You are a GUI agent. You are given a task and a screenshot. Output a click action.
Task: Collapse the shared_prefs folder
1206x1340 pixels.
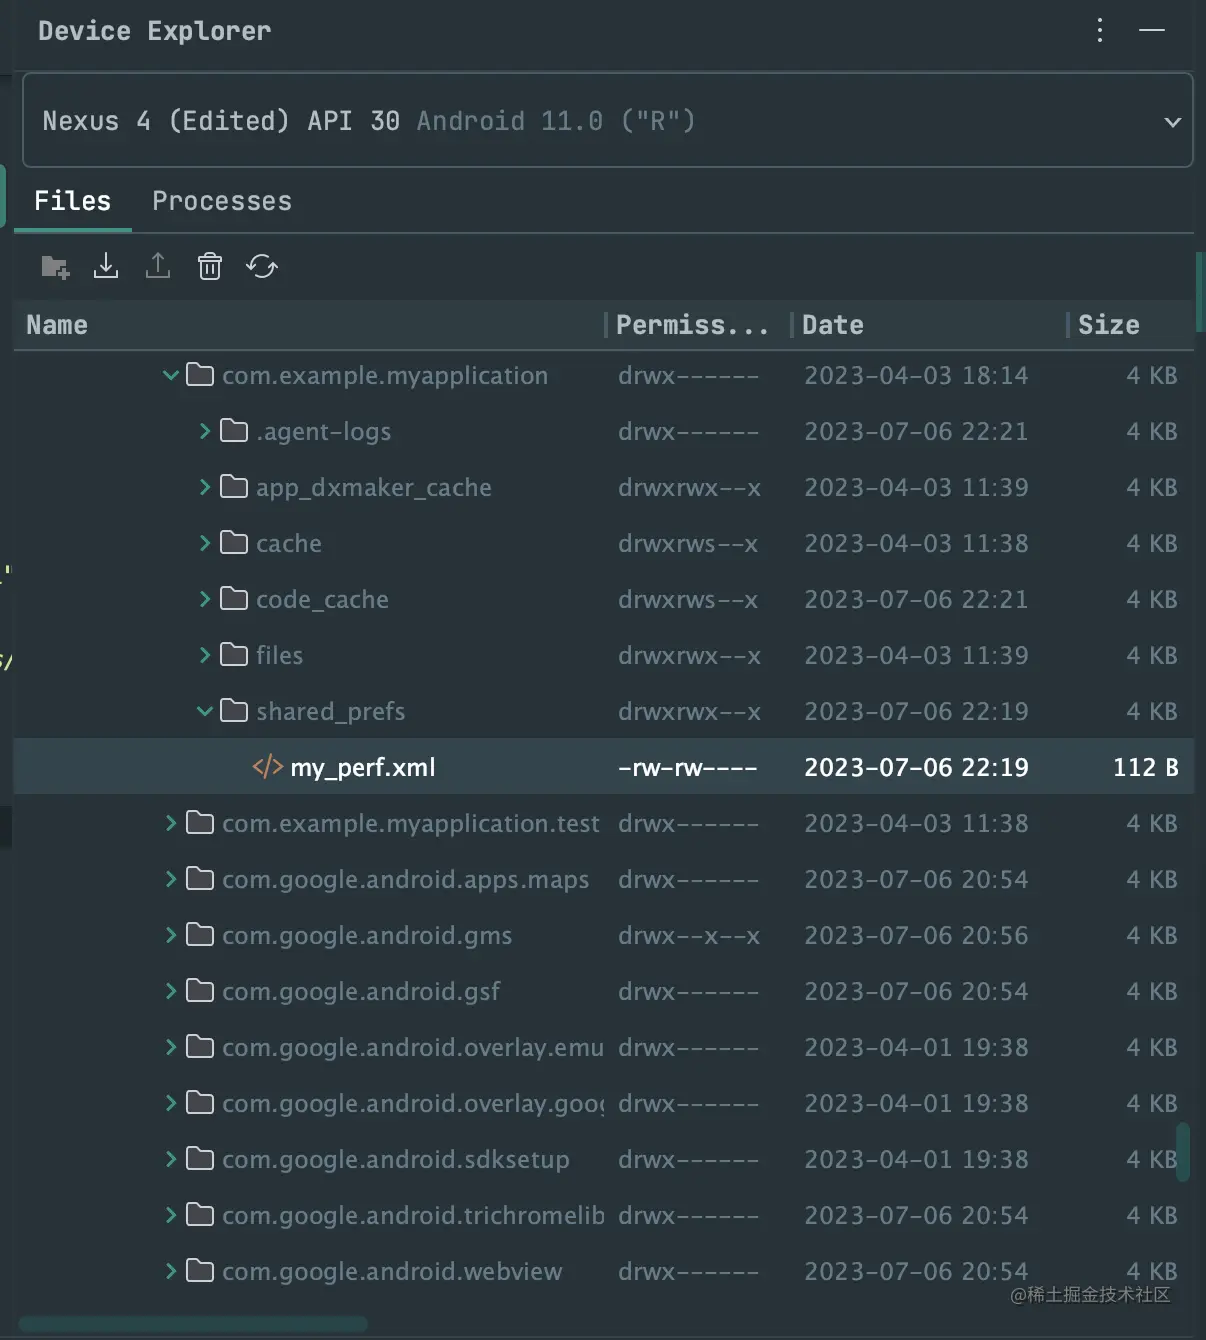[x=205, y=711]
